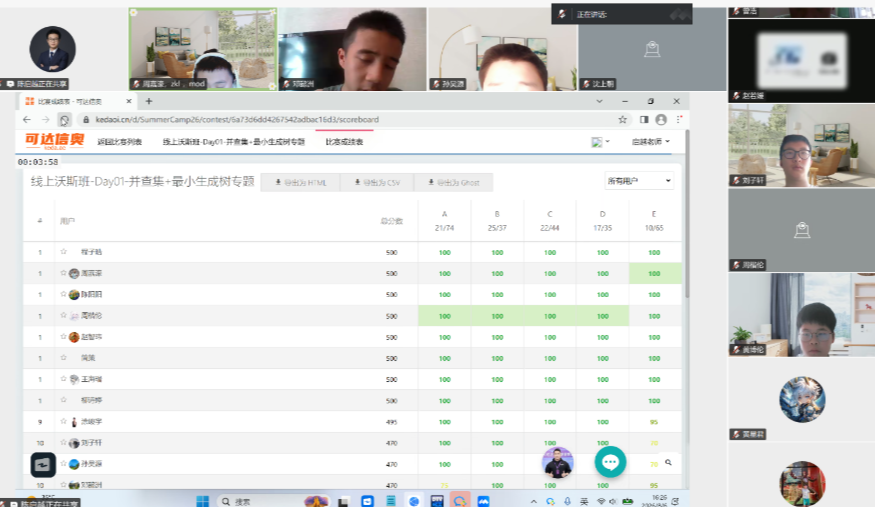Open 返回比赛列表 in the site nav
Image resolution: width=875 pixels, height=507 pixels.
pyautogui.click(x=119, y=142)
